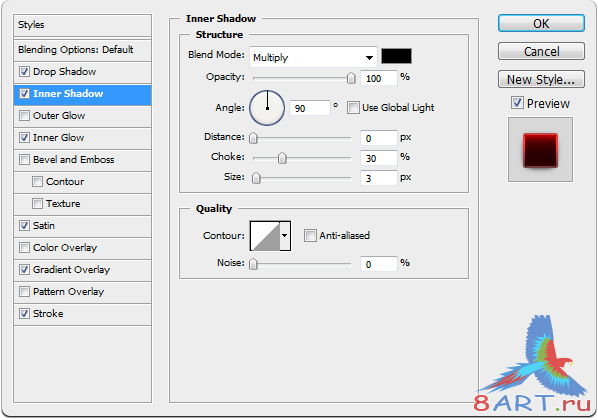The height and width of the screenshot is (420, 598).
Task: Turn on the Anti-aliased checkbox
Action: coord(310,235)
